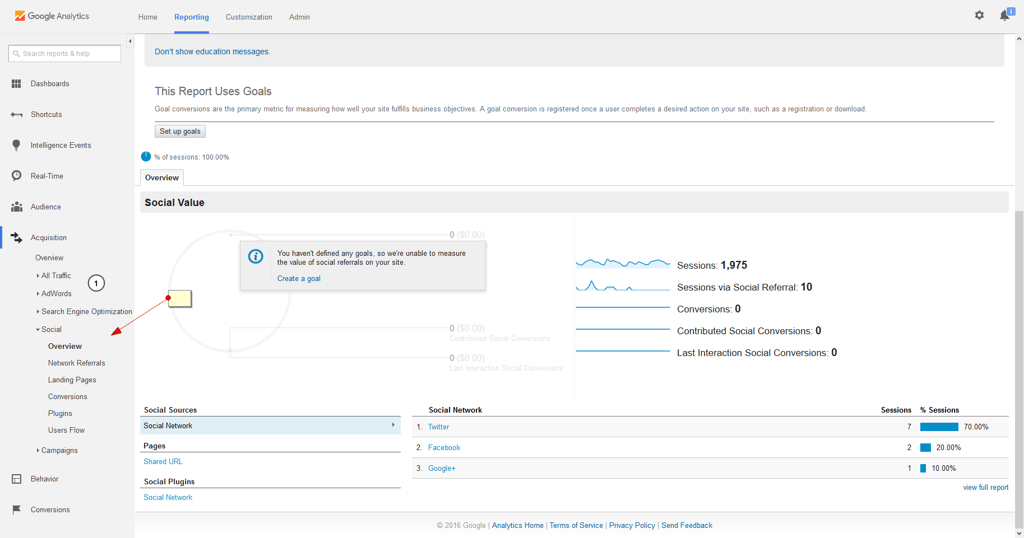Click the Shared URL link
Viewport: 1024px width, 538px height.
[163, 461]
